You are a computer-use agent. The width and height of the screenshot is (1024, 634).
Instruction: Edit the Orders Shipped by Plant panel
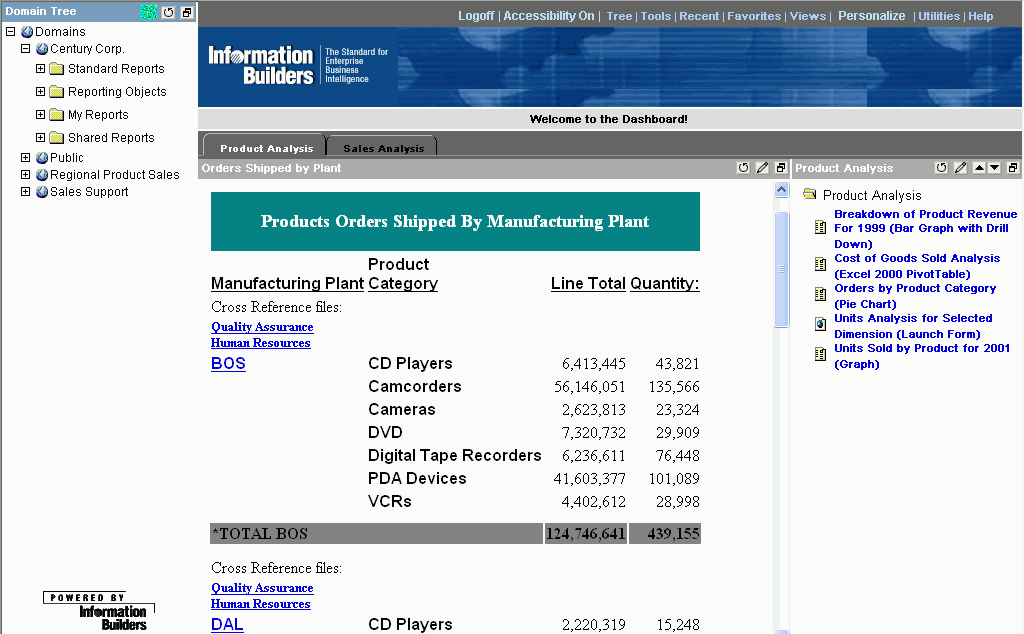[762, 168]
